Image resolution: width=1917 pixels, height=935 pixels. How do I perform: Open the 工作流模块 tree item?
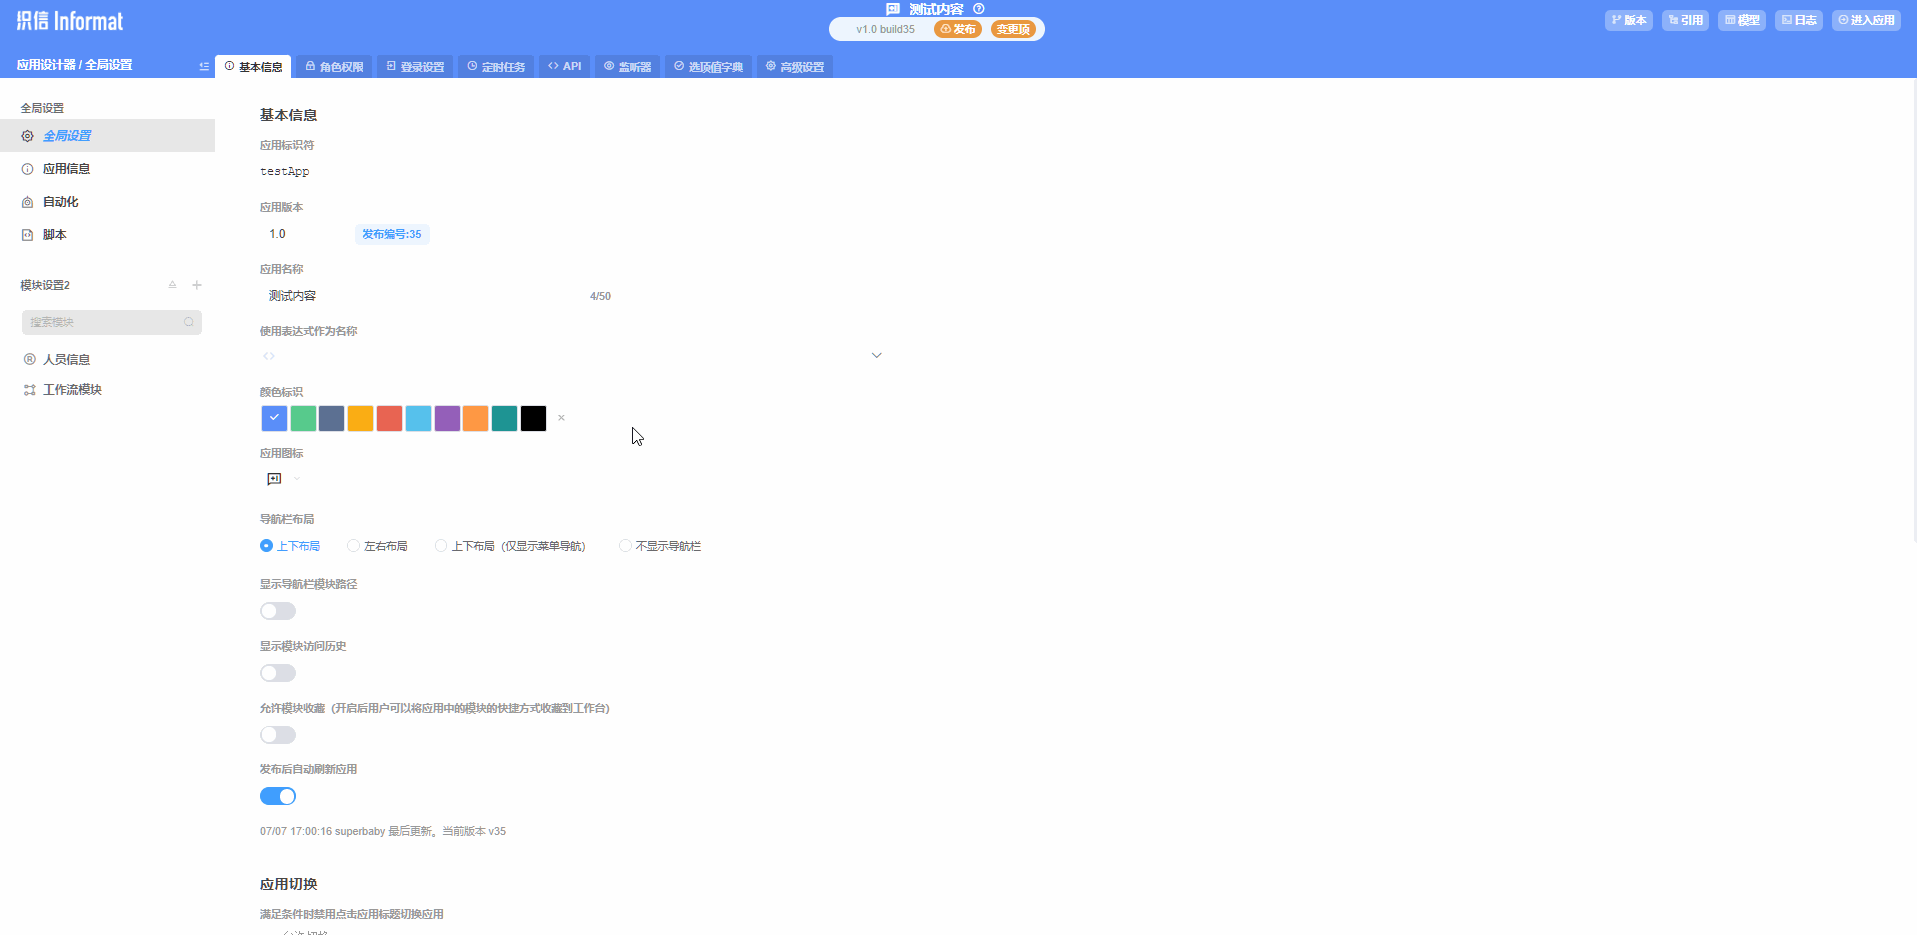(x=72, y=390)
